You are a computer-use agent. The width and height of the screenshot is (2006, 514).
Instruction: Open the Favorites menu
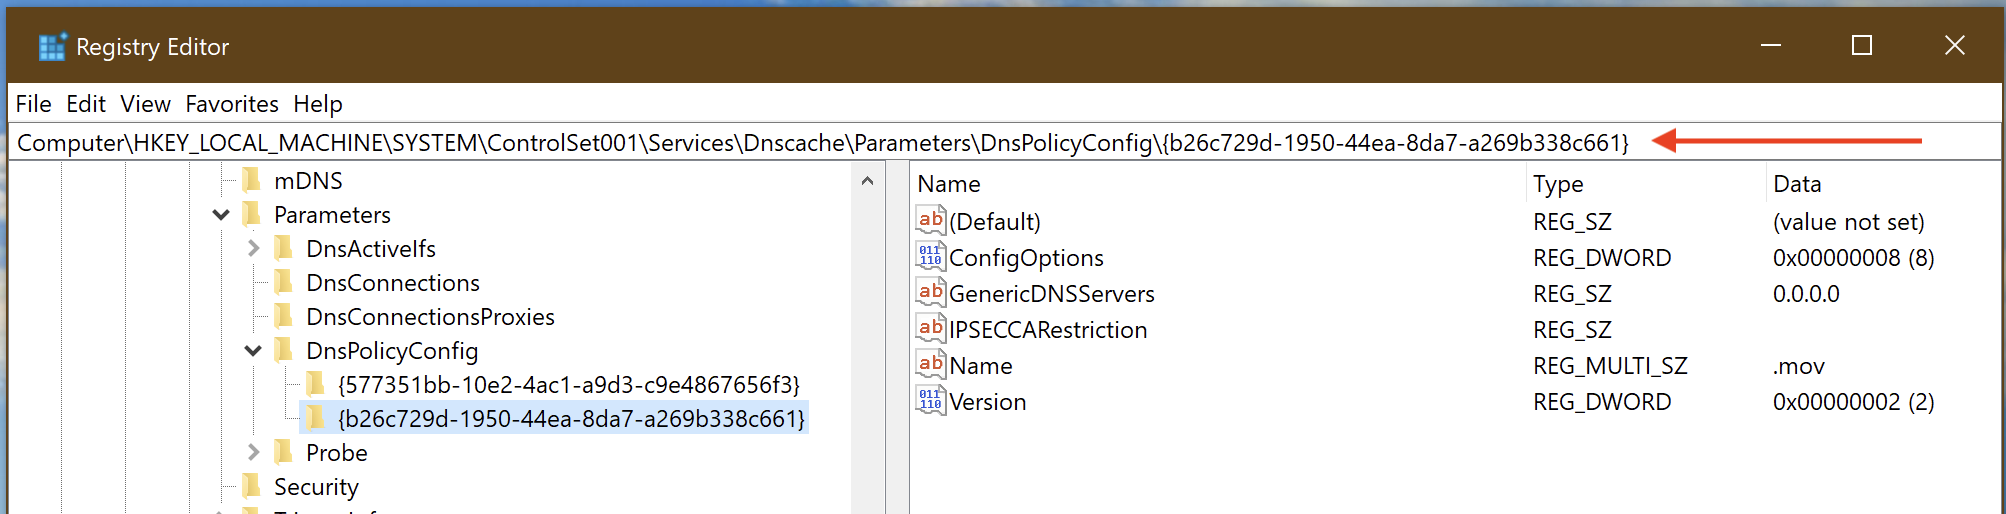pos(232,104)
